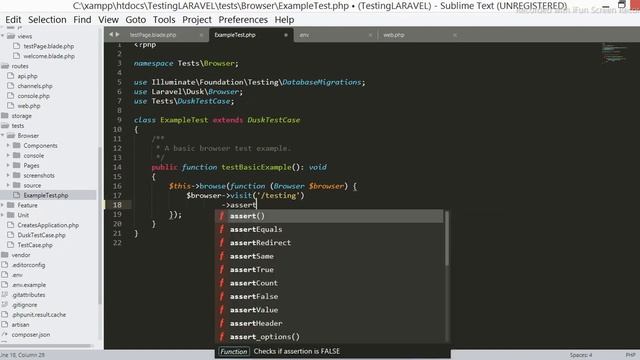Click the screenshots folder icon
This screenshot has width=640, height=360.
16,175
